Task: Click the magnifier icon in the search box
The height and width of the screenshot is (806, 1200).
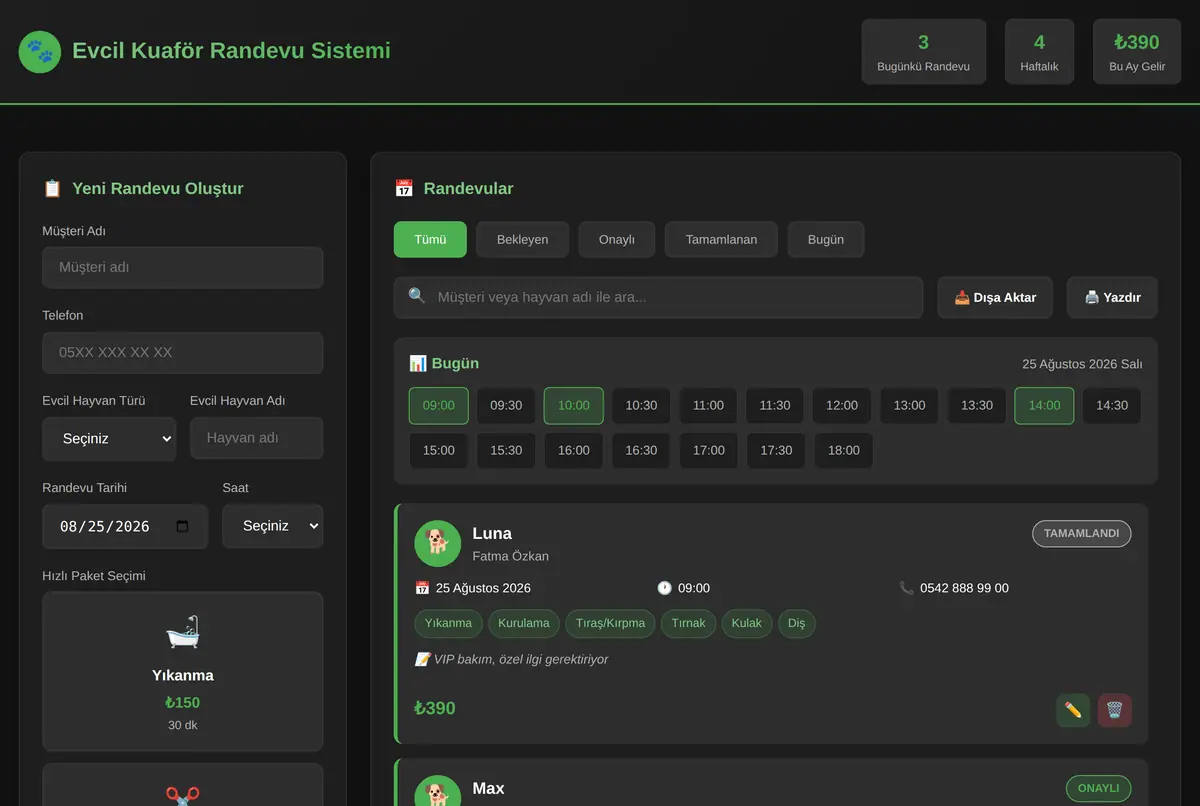Action: tap(417, 296)
